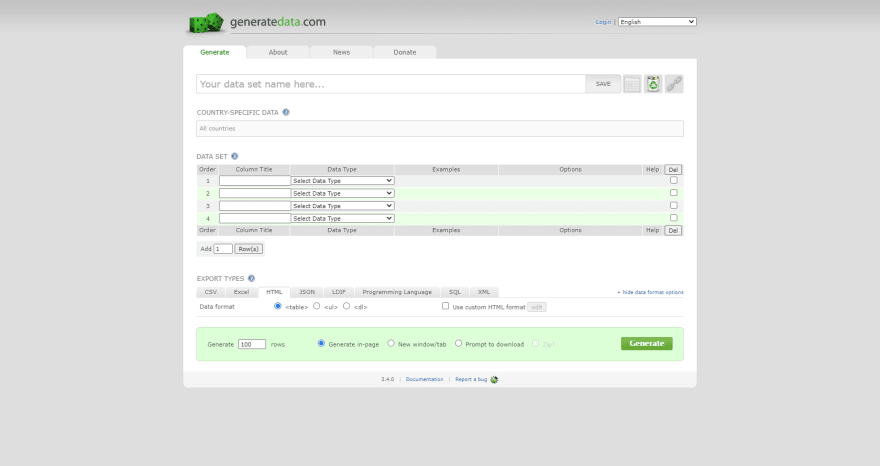
Task: Open Select Data Type dropdown for row 2
Action: coord(342,193)
